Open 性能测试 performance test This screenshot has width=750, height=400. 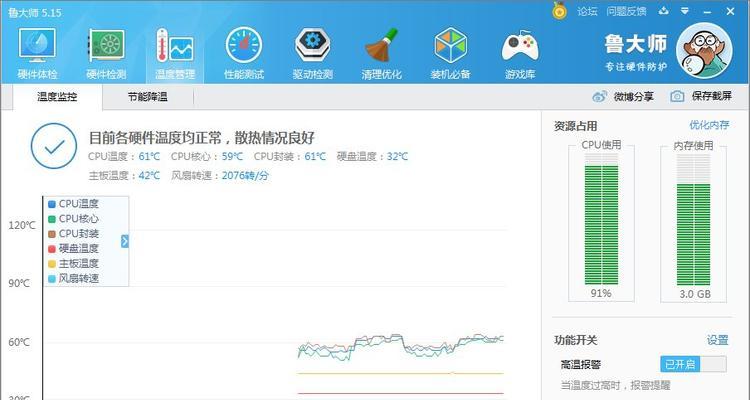244,54
